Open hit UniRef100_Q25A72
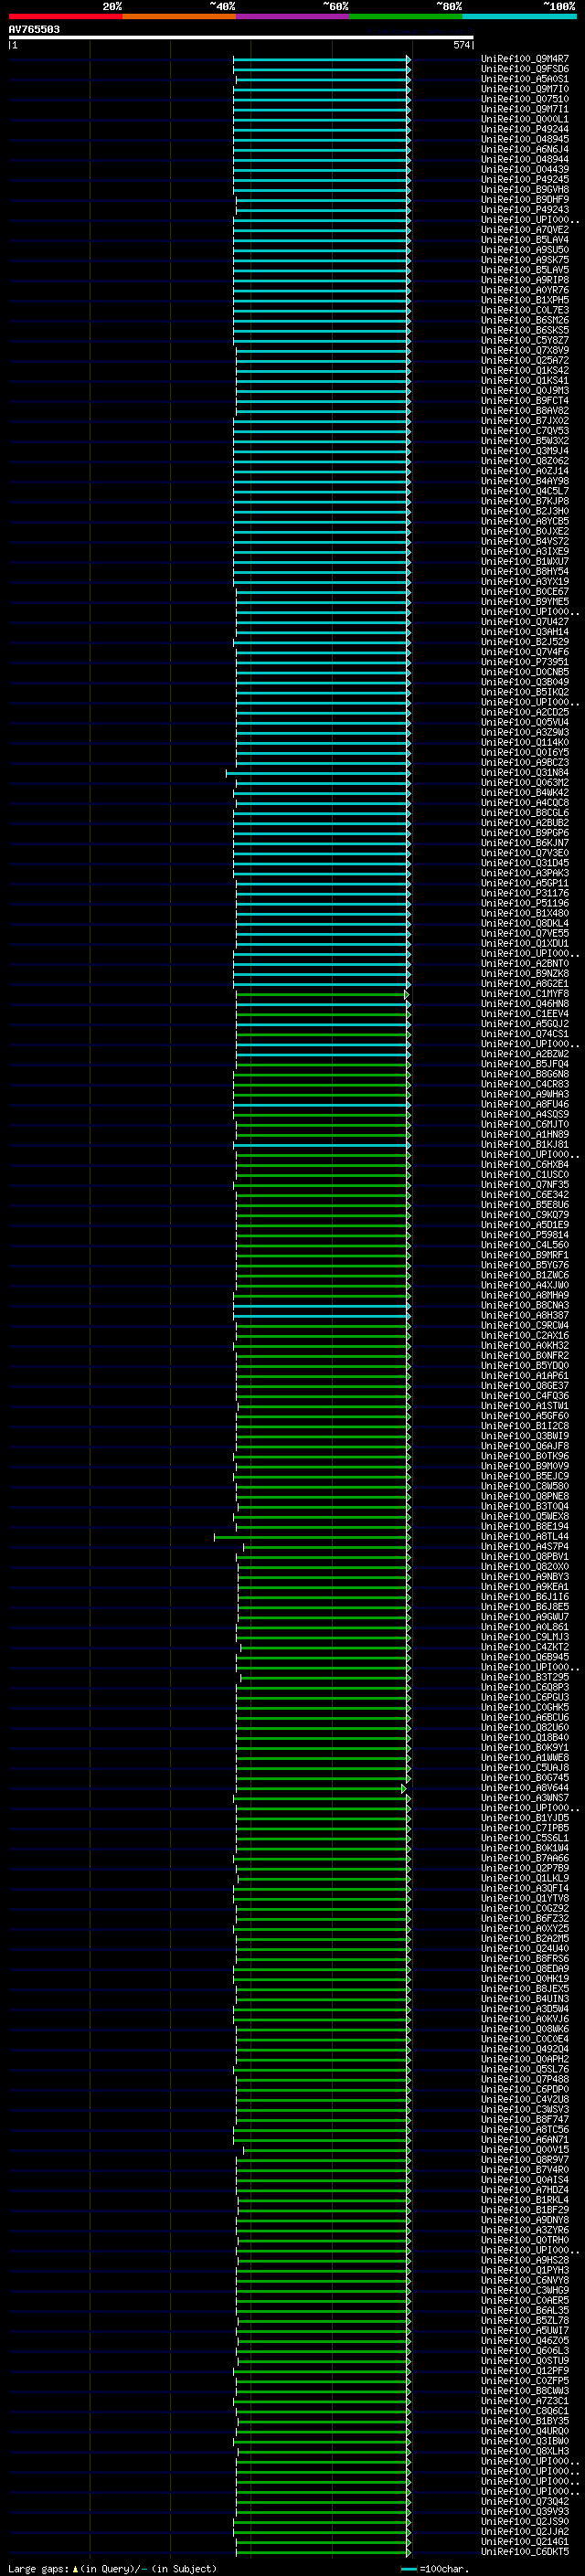 click(525, 360)
